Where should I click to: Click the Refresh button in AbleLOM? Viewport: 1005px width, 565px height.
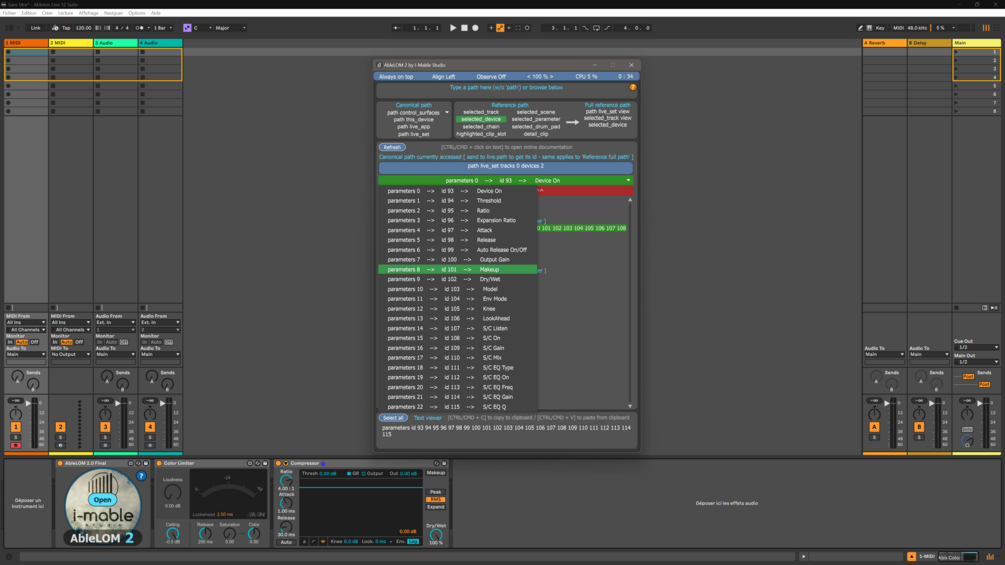tap(392, 147)
